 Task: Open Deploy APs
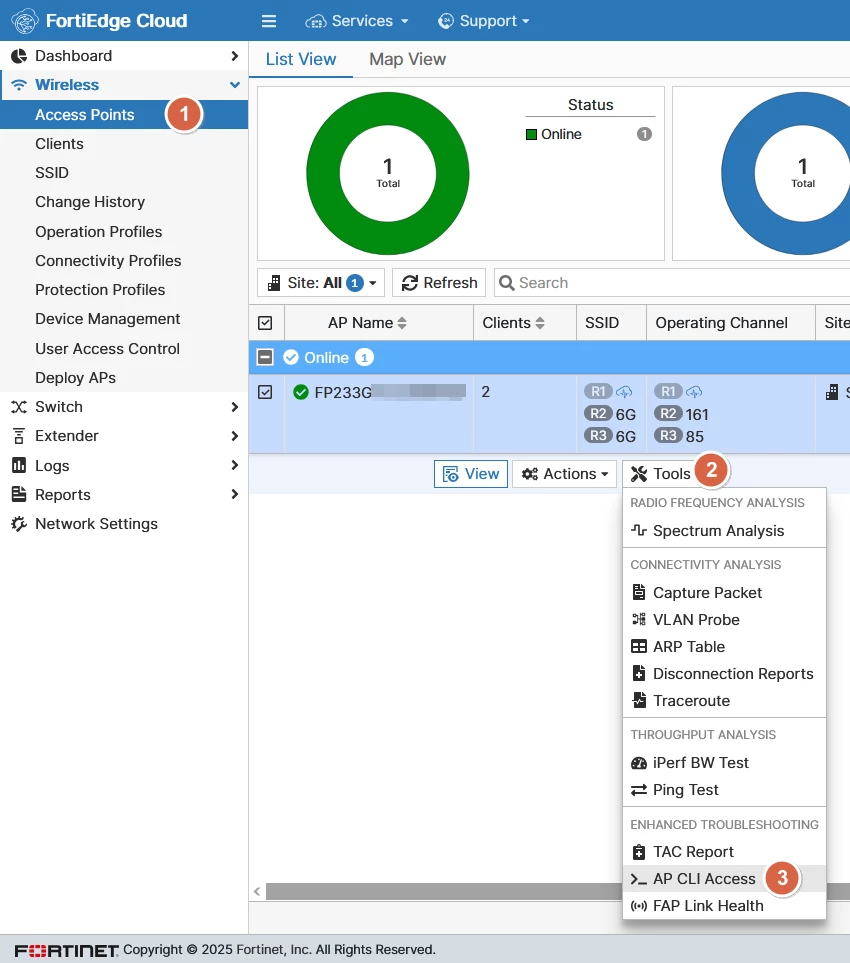click(x=76, y=378)
